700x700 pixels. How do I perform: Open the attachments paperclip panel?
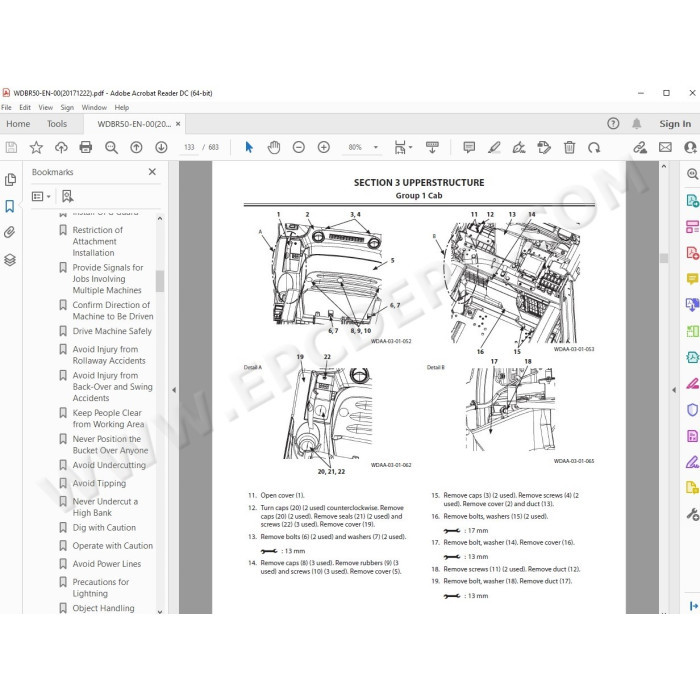(x=9, y=232)
